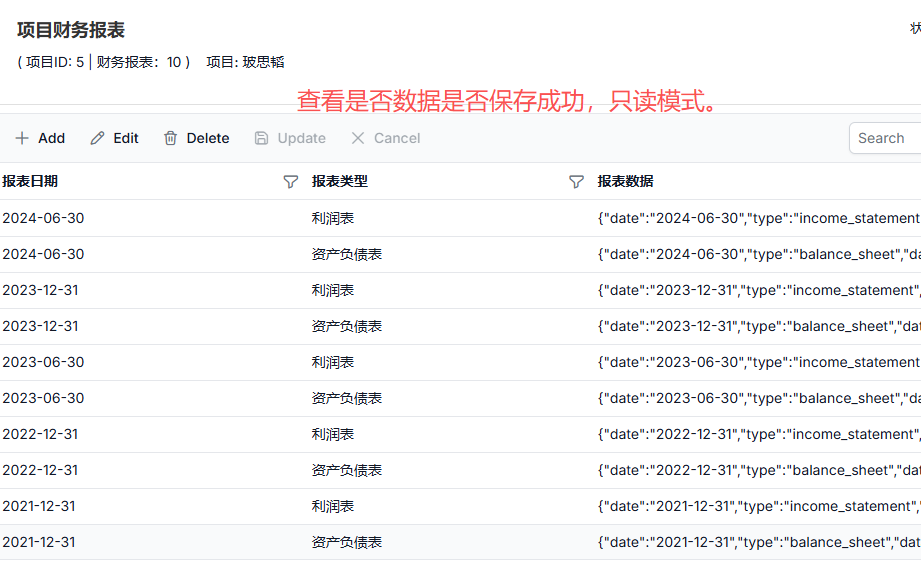Click the trash icon beside Delete
Viewport: 921px width, 564px height.
pos(170,138)
